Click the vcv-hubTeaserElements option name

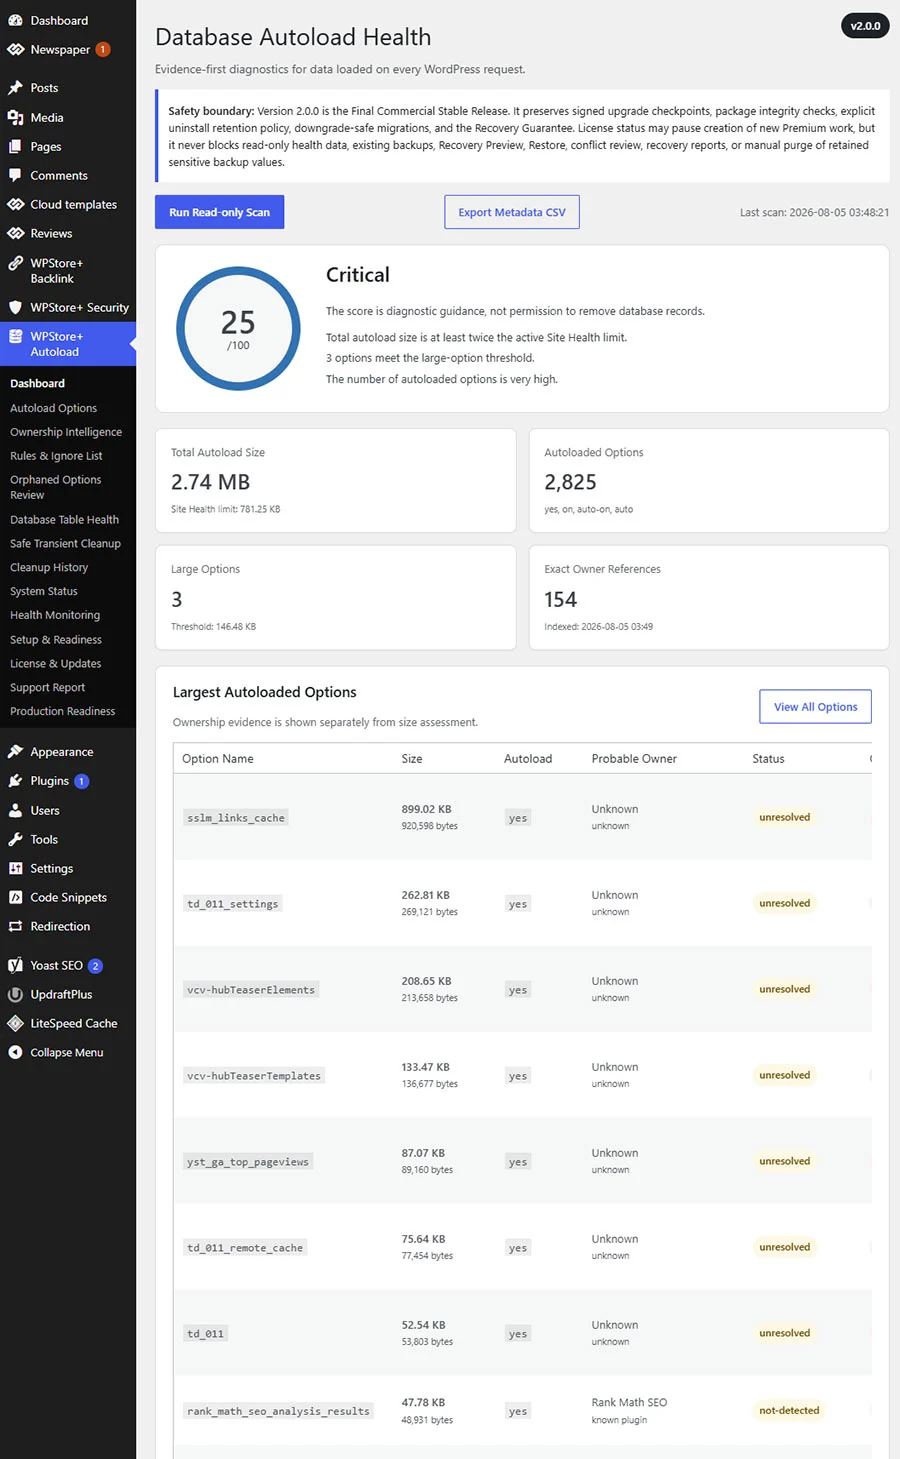(x=251, y=990)
